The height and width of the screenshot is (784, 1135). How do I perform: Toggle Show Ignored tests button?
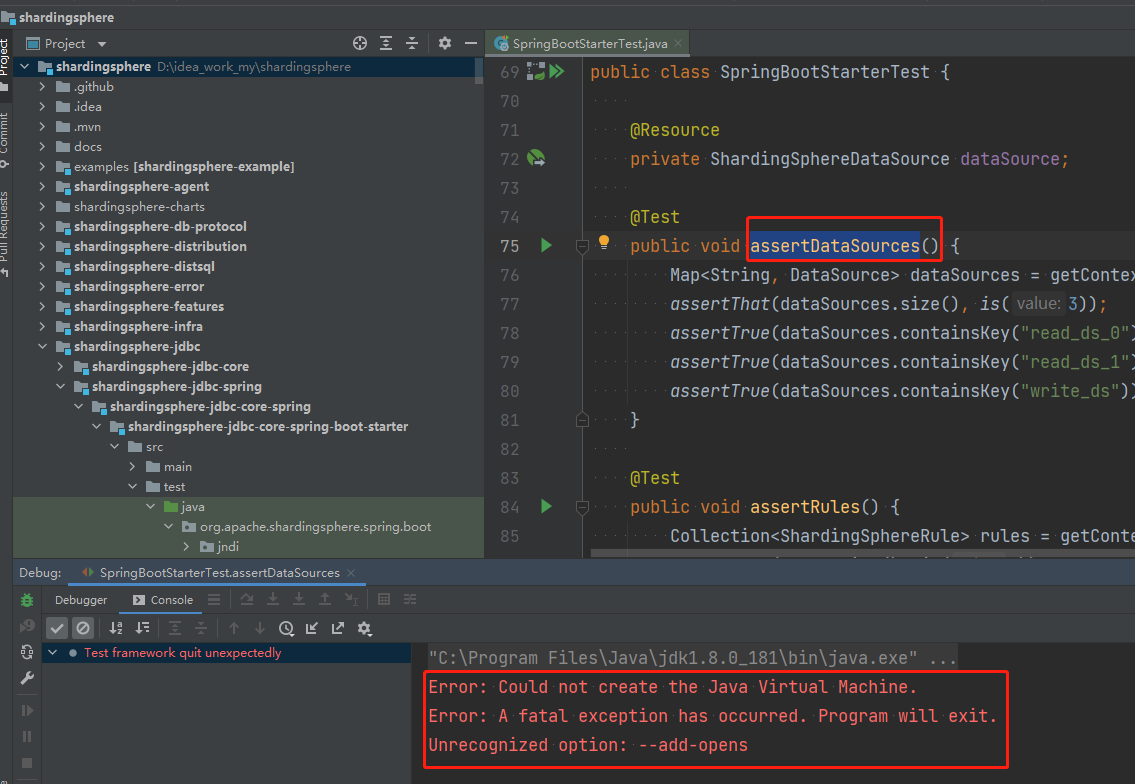[83, 628]
